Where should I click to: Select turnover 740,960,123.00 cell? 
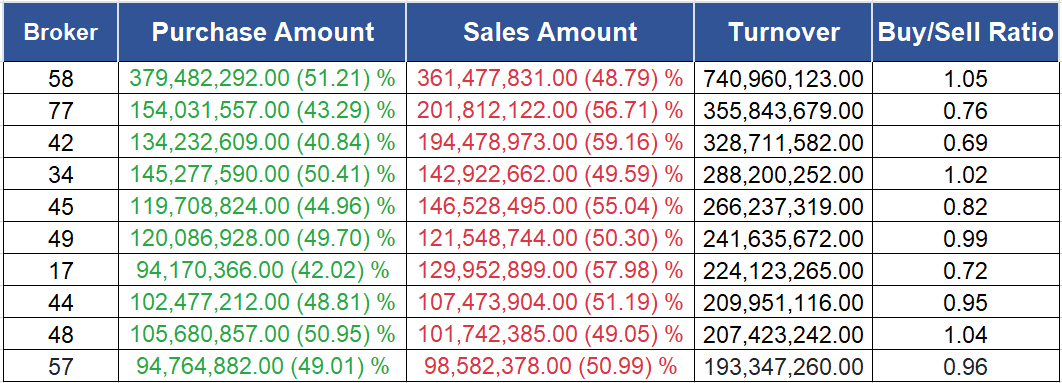point(784,79)
